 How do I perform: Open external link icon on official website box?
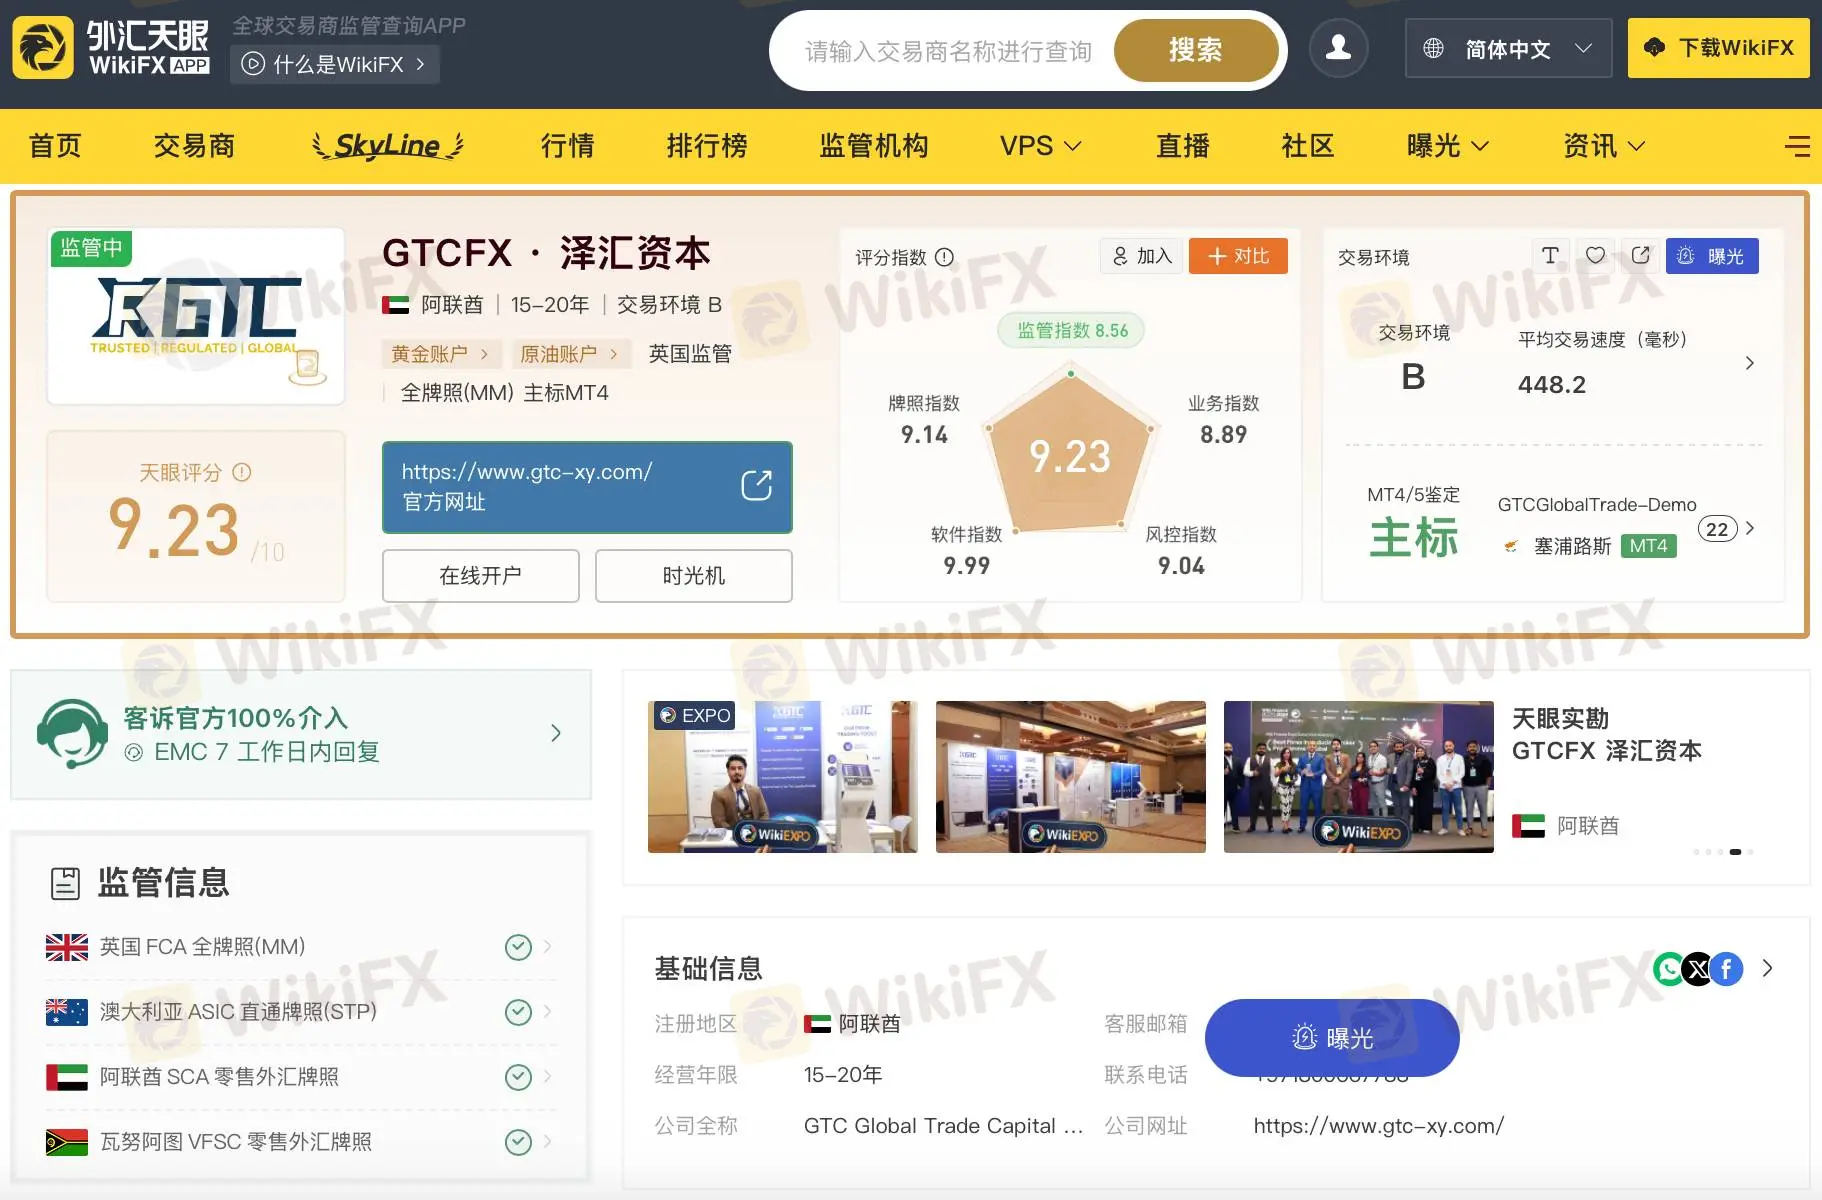[x=756, y=486]
